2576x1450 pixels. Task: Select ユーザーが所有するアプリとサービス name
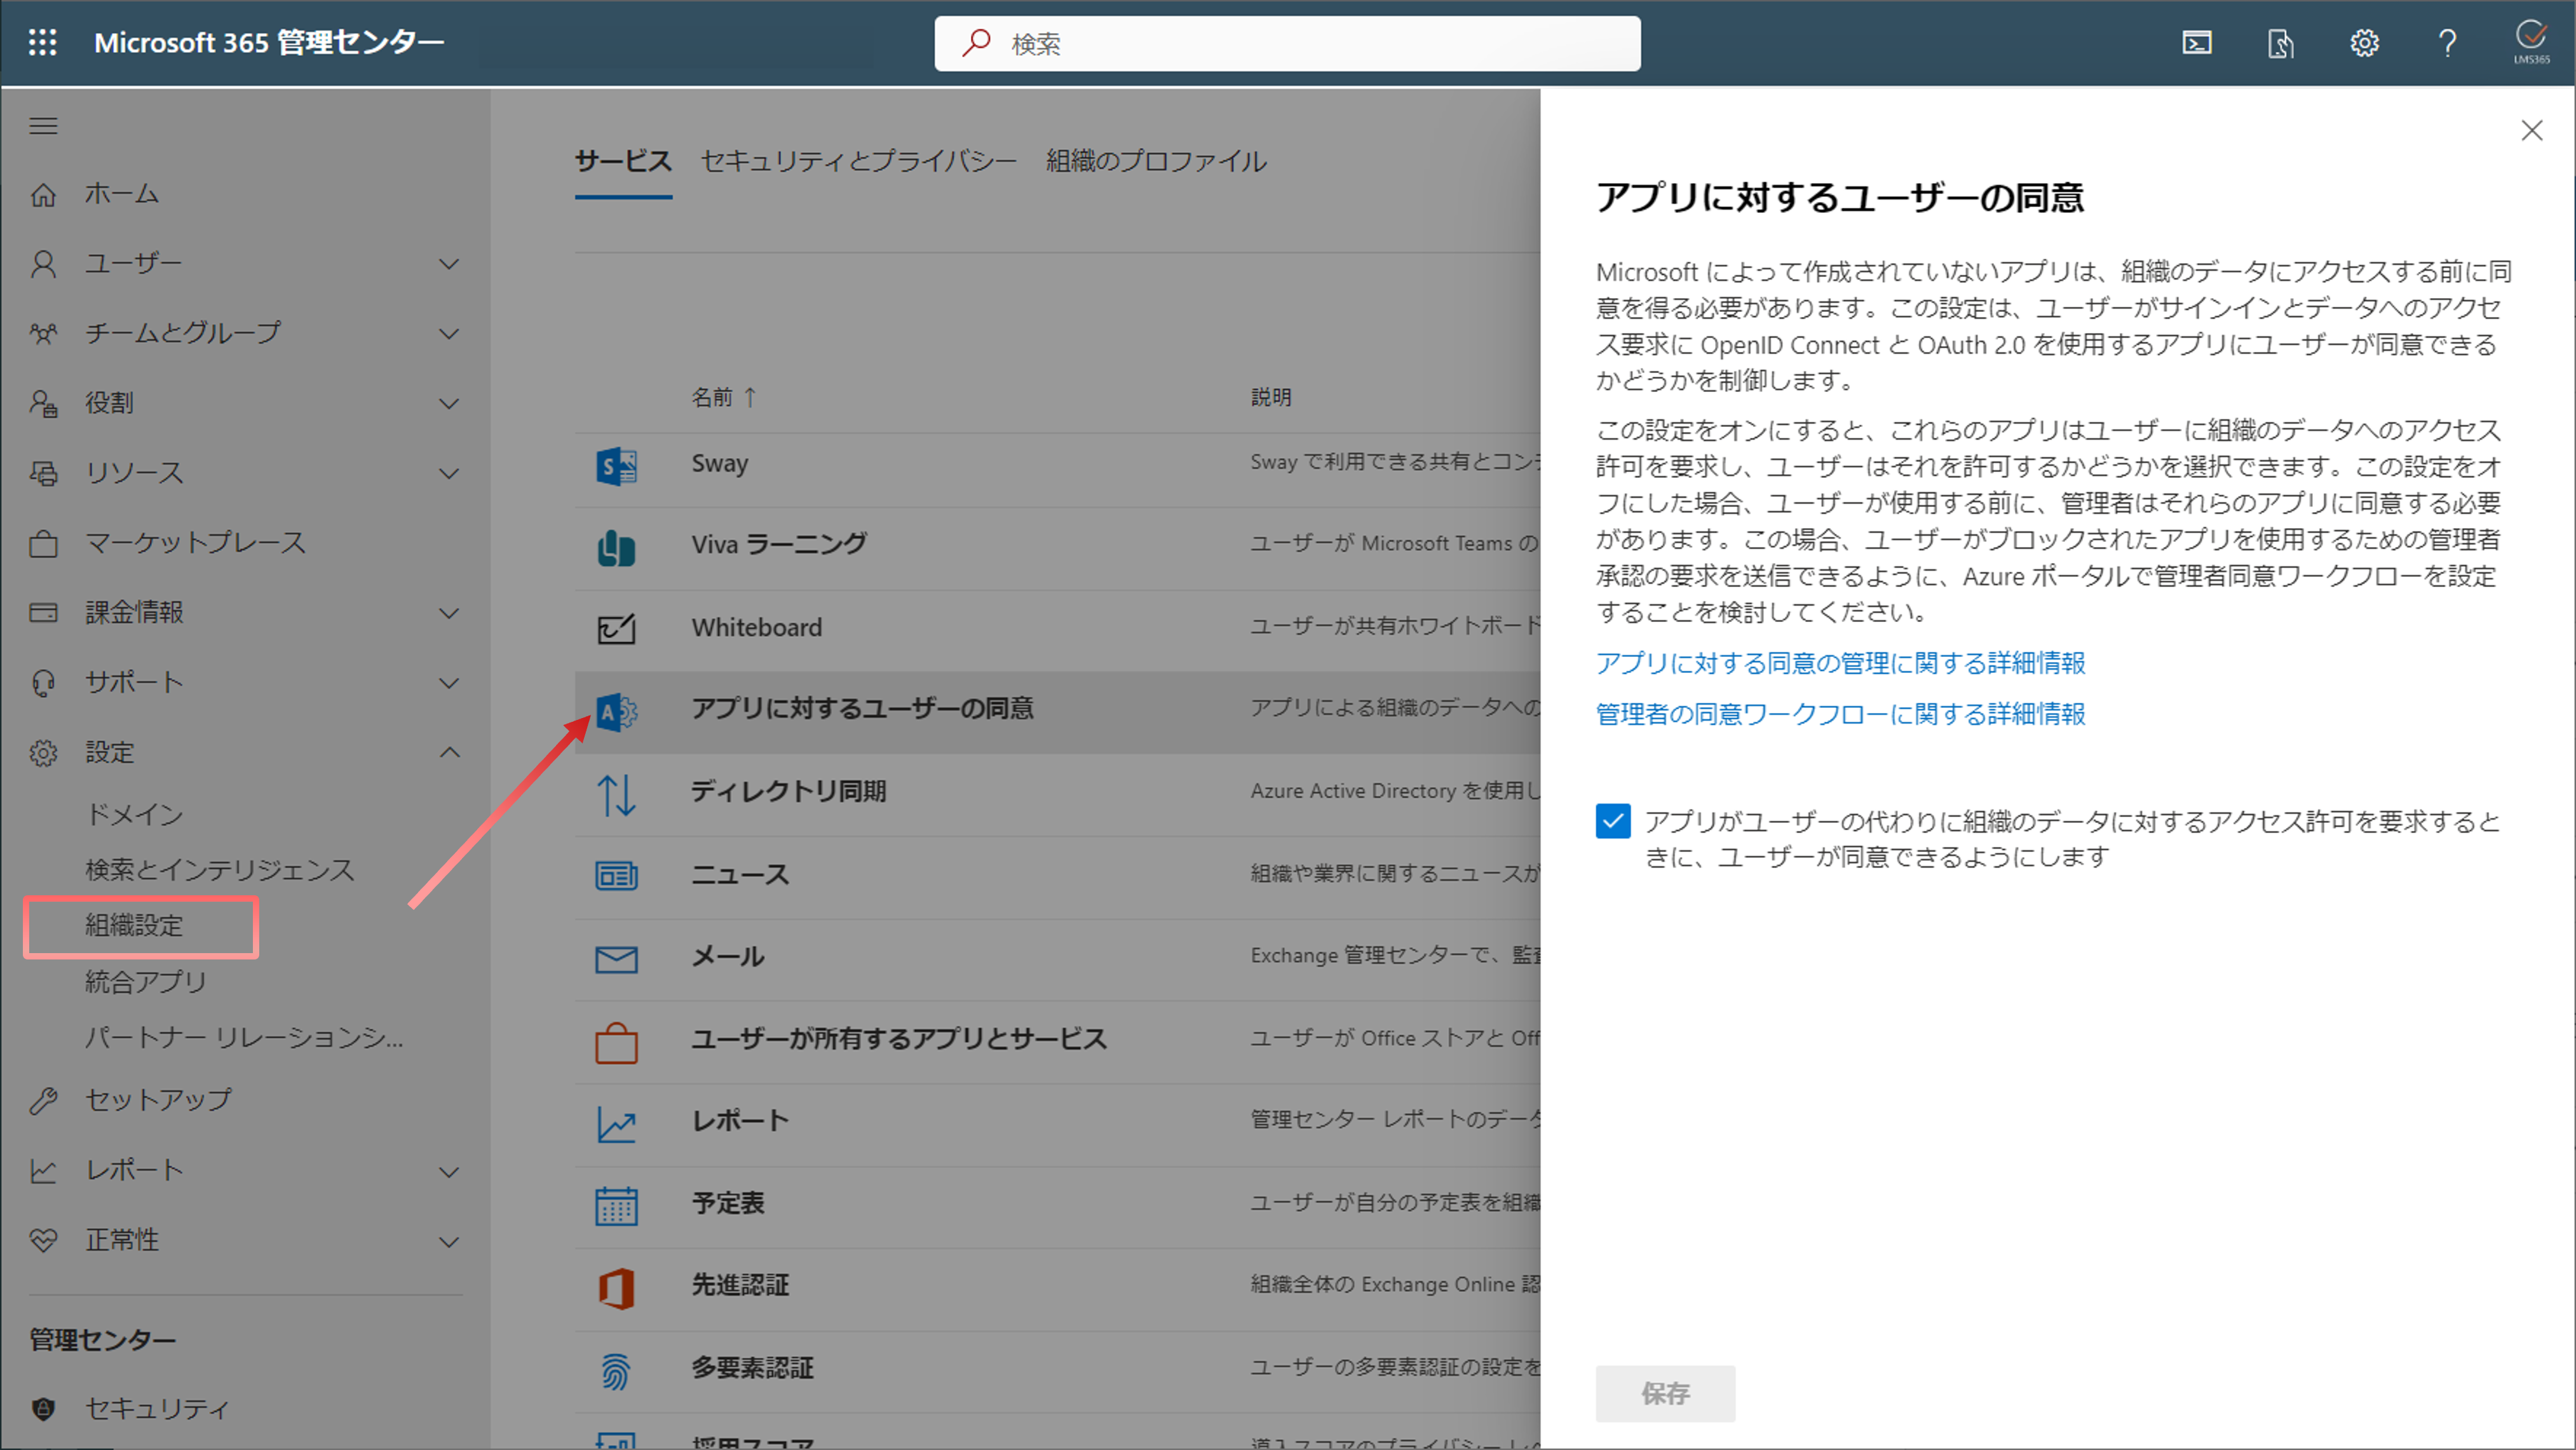[x=900, y=1039]
